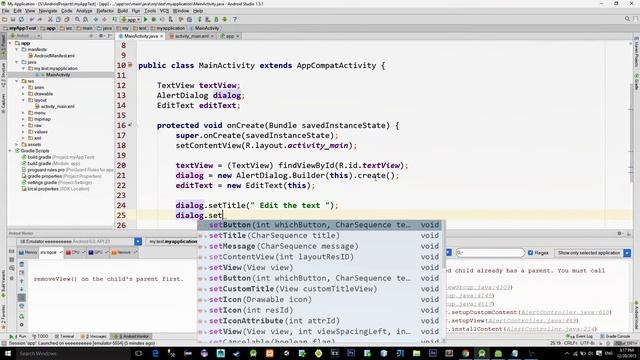Close the MainActivity.java tab
Viewport: 640px width, 360px height.
[x=161, y=36]
